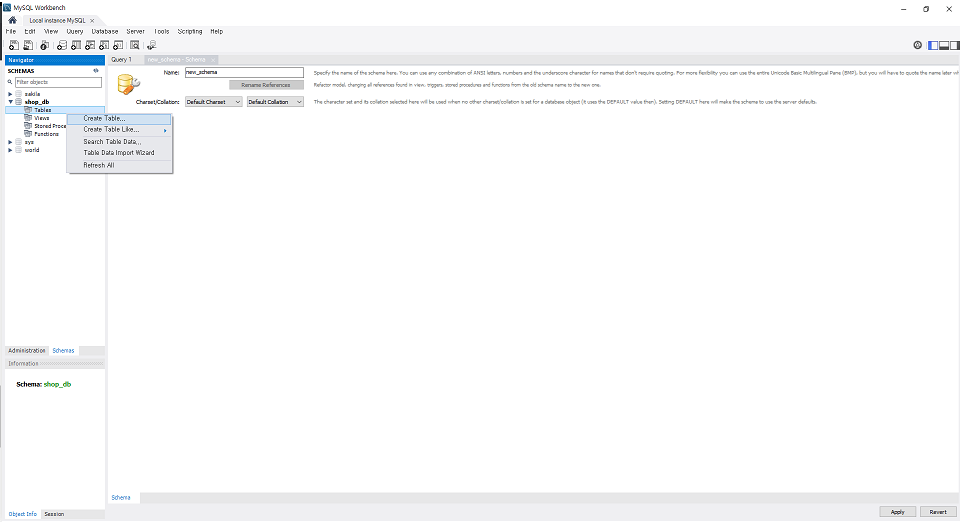960x522 pixels.
Task: Choose Create Table... from context menu
Action: click(x=119, y=119)
